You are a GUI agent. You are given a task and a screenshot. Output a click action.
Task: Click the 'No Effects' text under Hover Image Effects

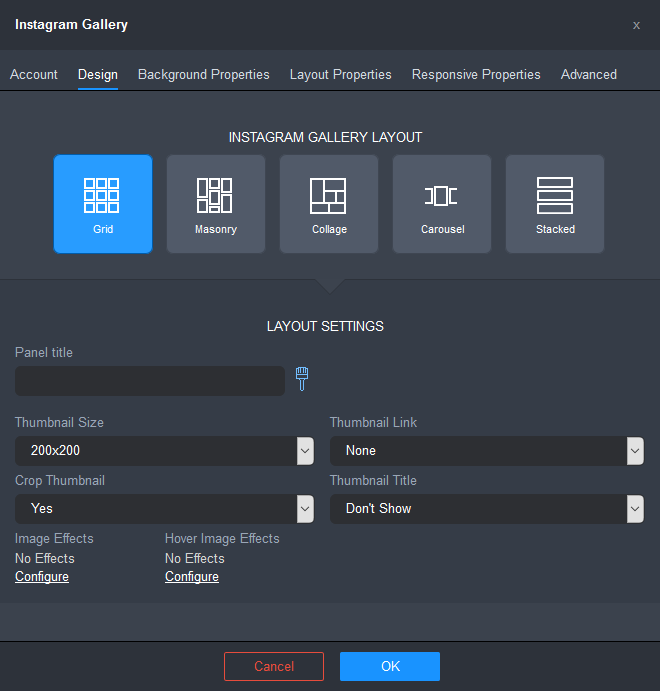[195, 558]
